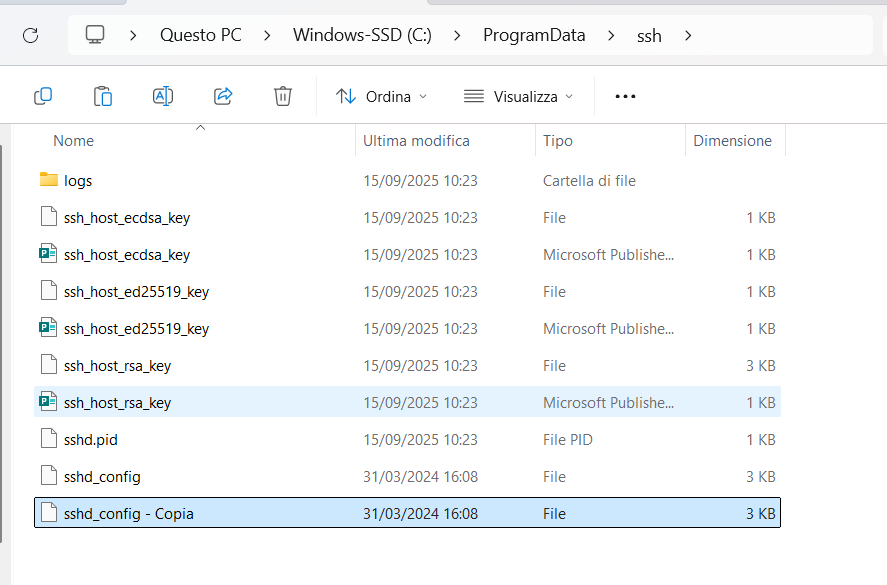
Task: Click the monitor icon in address bar
Action: click(x=95, y=35)
